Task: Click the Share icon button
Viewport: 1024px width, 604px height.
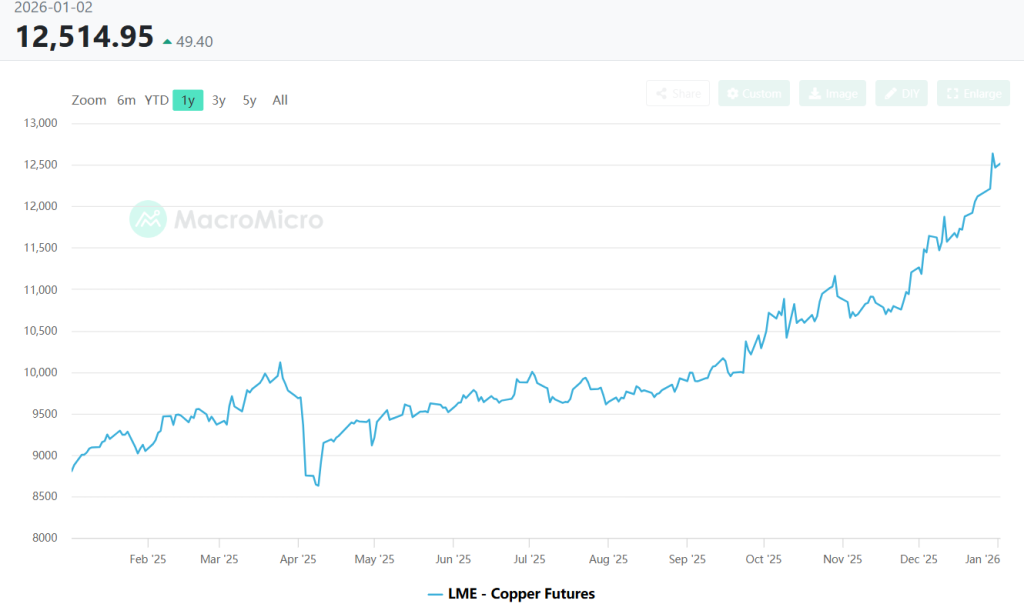Action: (678, 94)
